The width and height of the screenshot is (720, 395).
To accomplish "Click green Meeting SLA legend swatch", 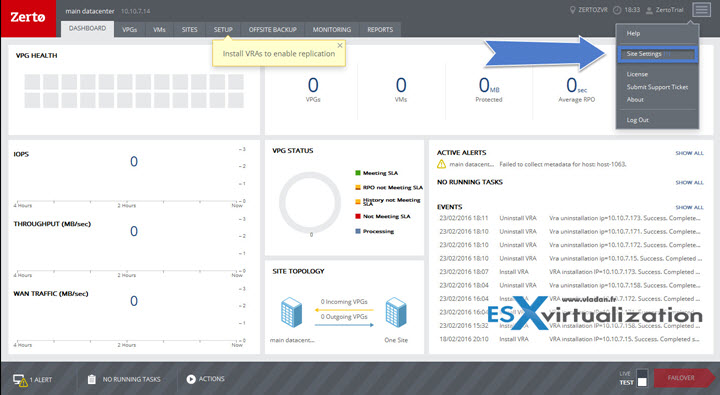I will tap(358, 173).
